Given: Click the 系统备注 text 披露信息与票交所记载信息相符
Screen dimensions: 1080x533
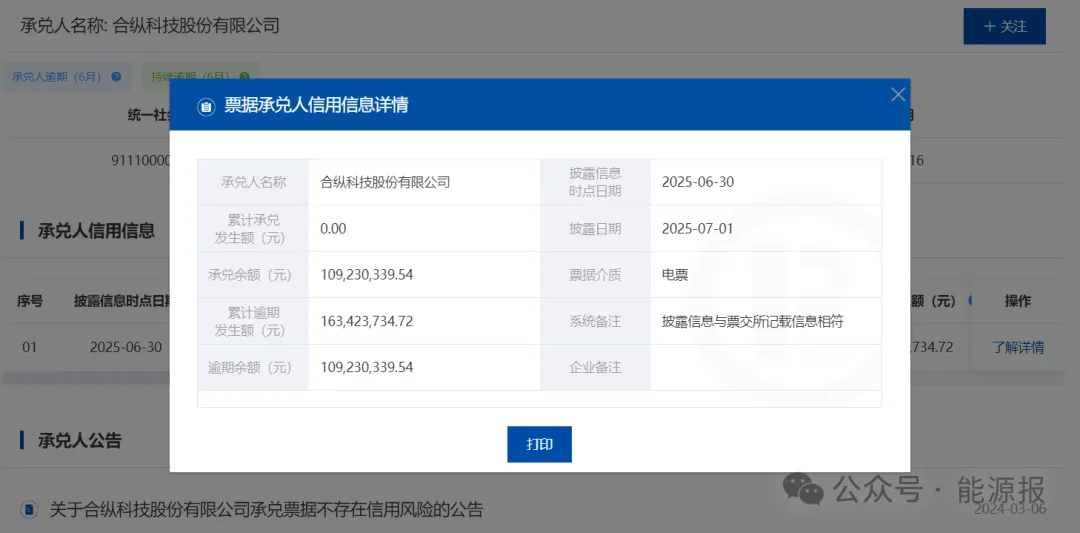Looking at the screenshot, I should tap(752, 321).
